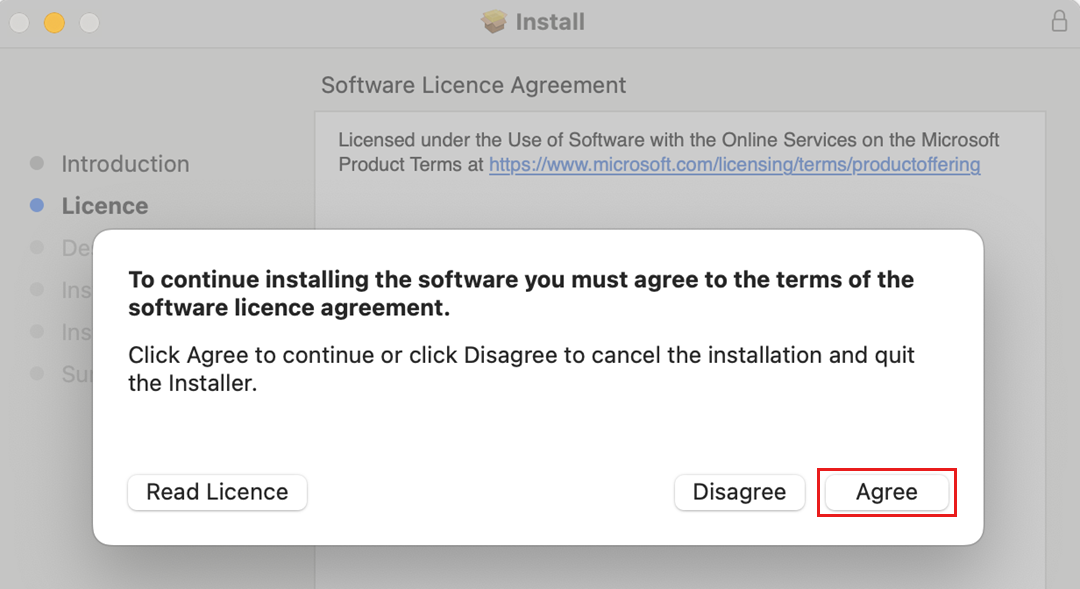Click the Agree button highlighted in red
Image resolution: width=1080 pixels, height=589 pixels.
click(x=887, y=492)
